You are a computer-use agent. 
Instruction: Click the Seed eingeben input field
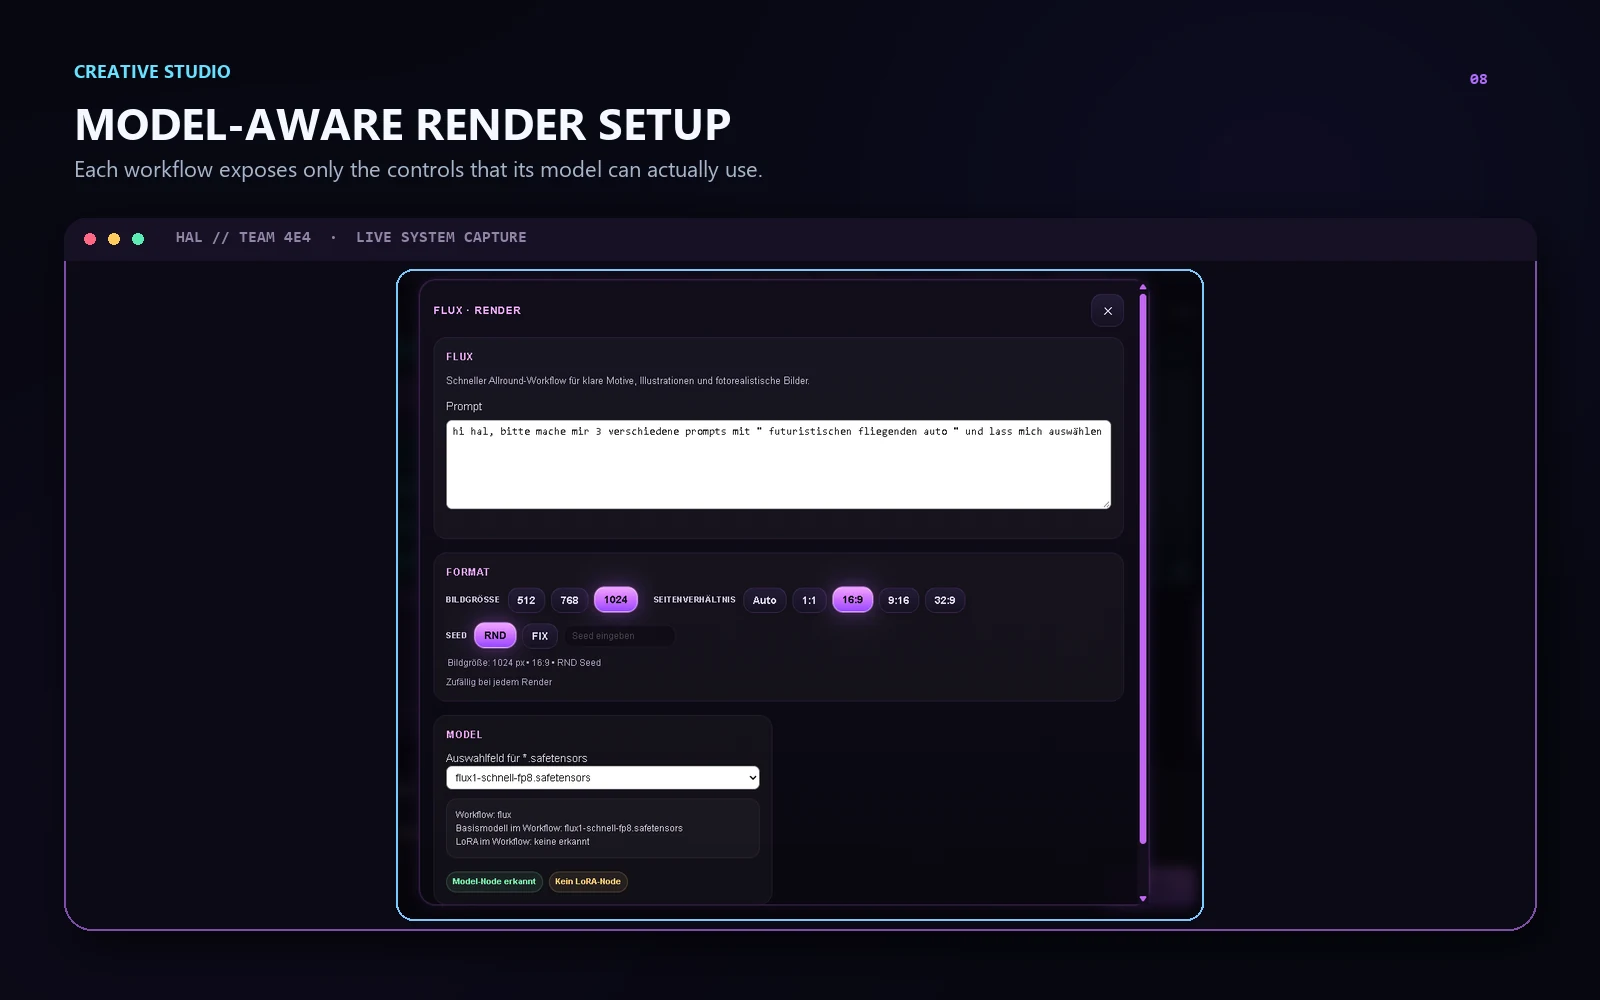[x=619, y=636]
